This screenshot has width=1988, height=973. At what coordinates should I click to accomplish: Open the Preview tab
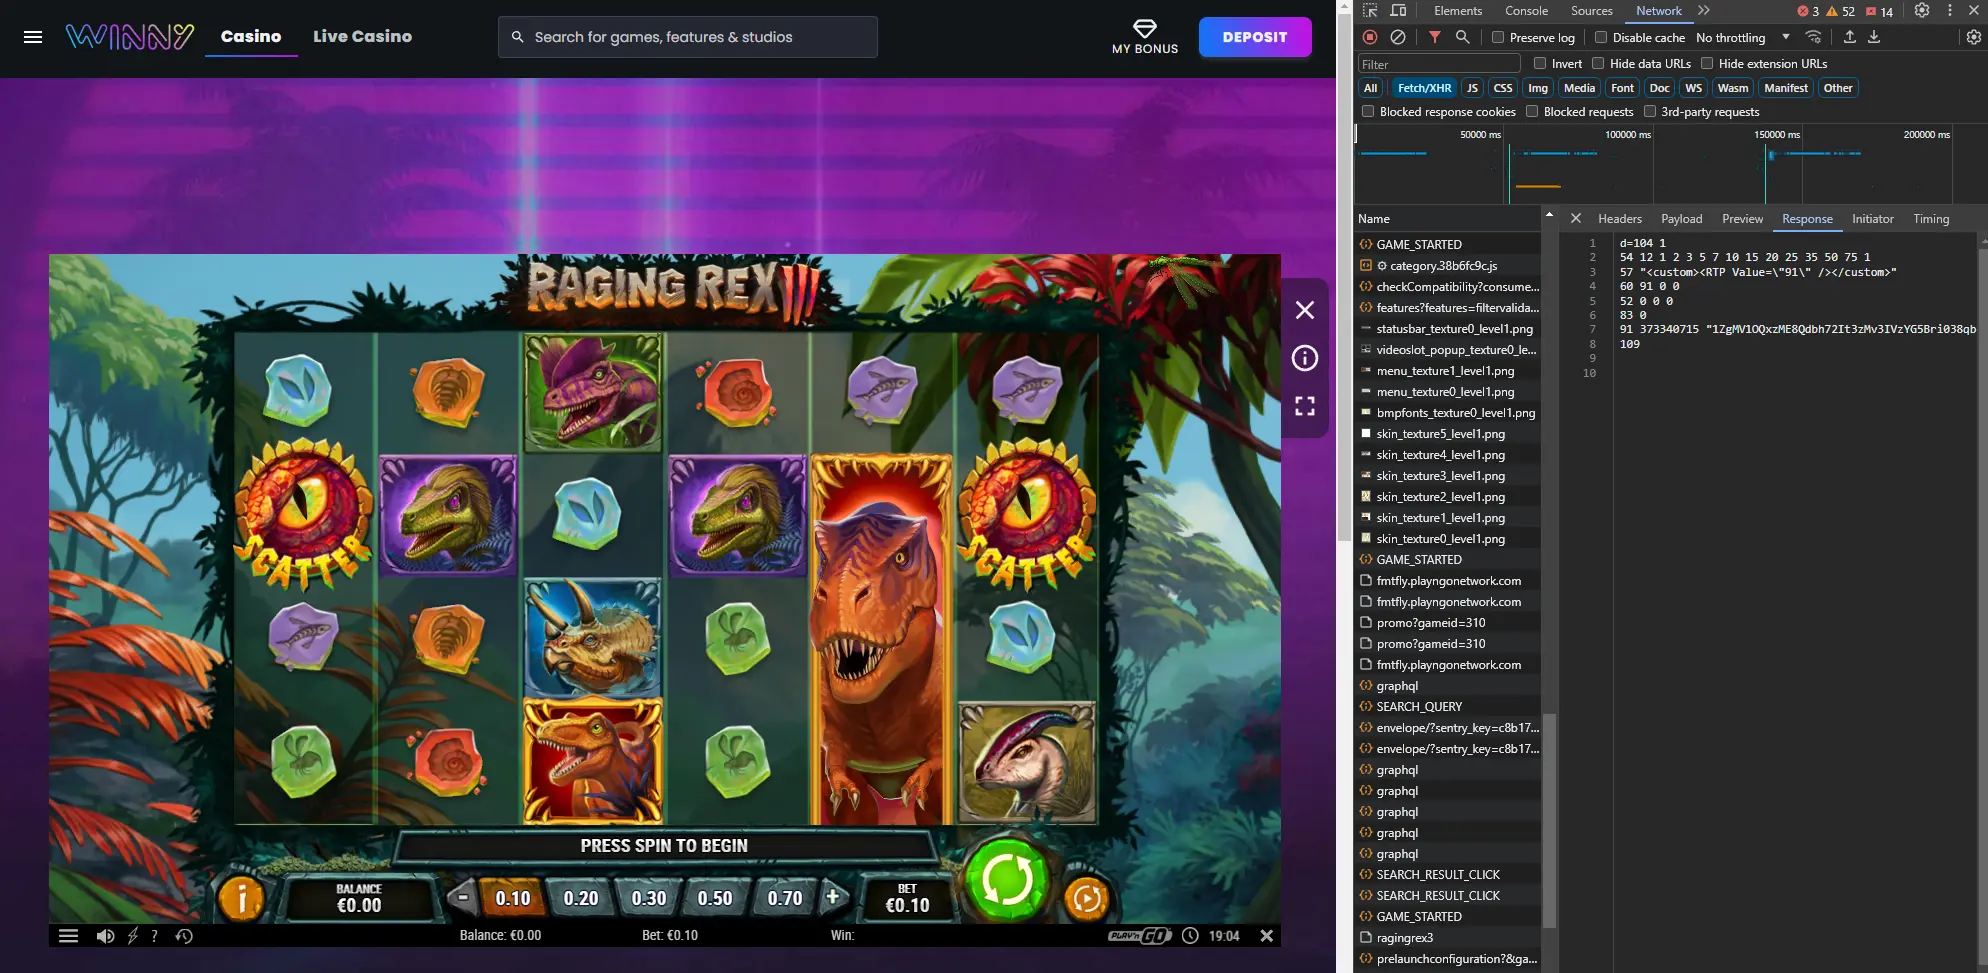pos(1742,219)
